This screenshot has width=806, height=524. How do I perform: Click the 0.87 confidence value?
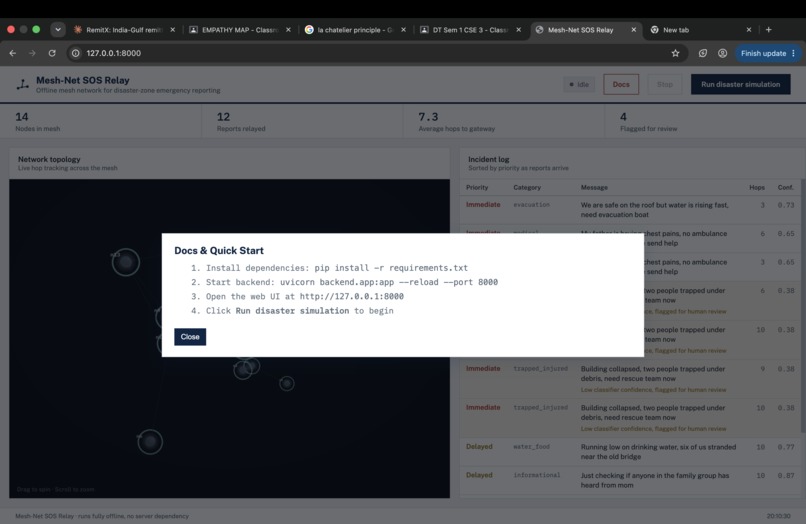tap(786, 476)
